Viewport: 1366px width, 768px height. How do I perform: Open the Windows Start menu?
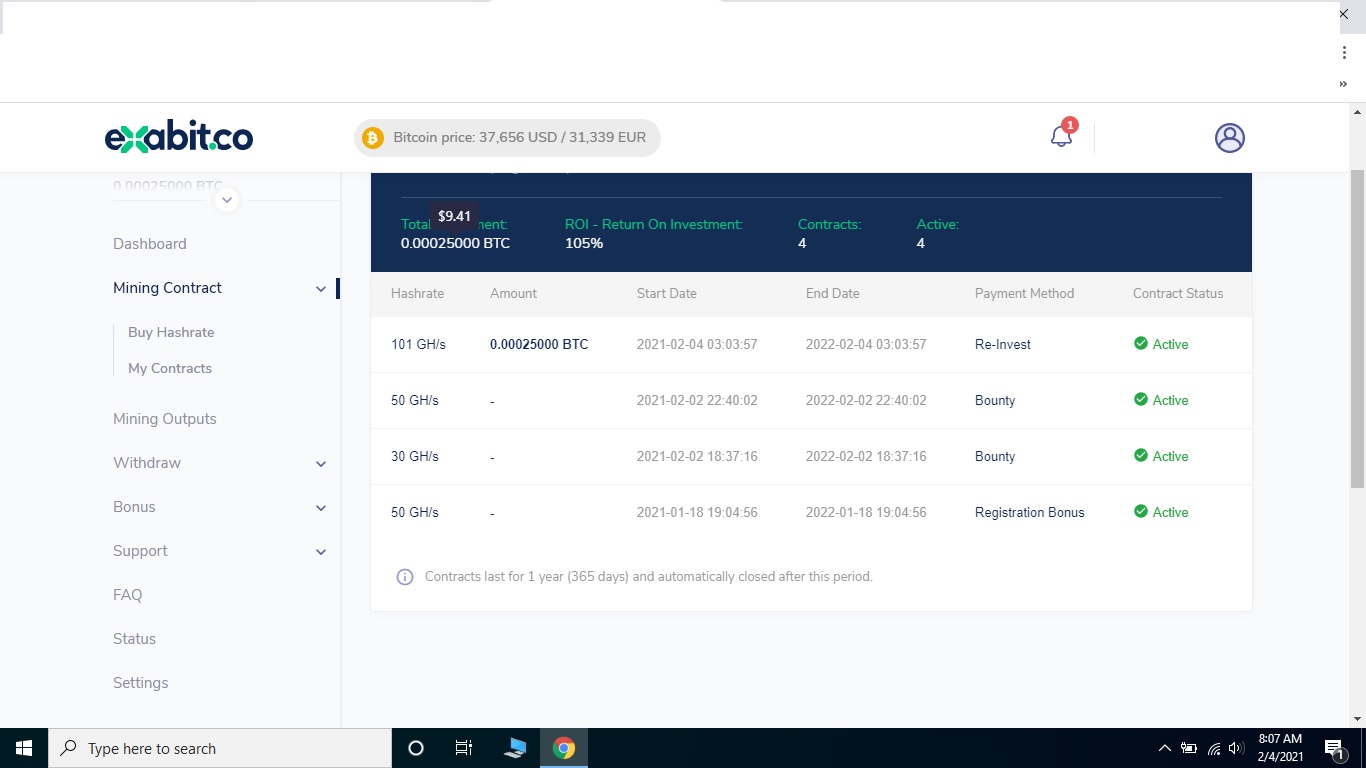(x=24, y=748)
